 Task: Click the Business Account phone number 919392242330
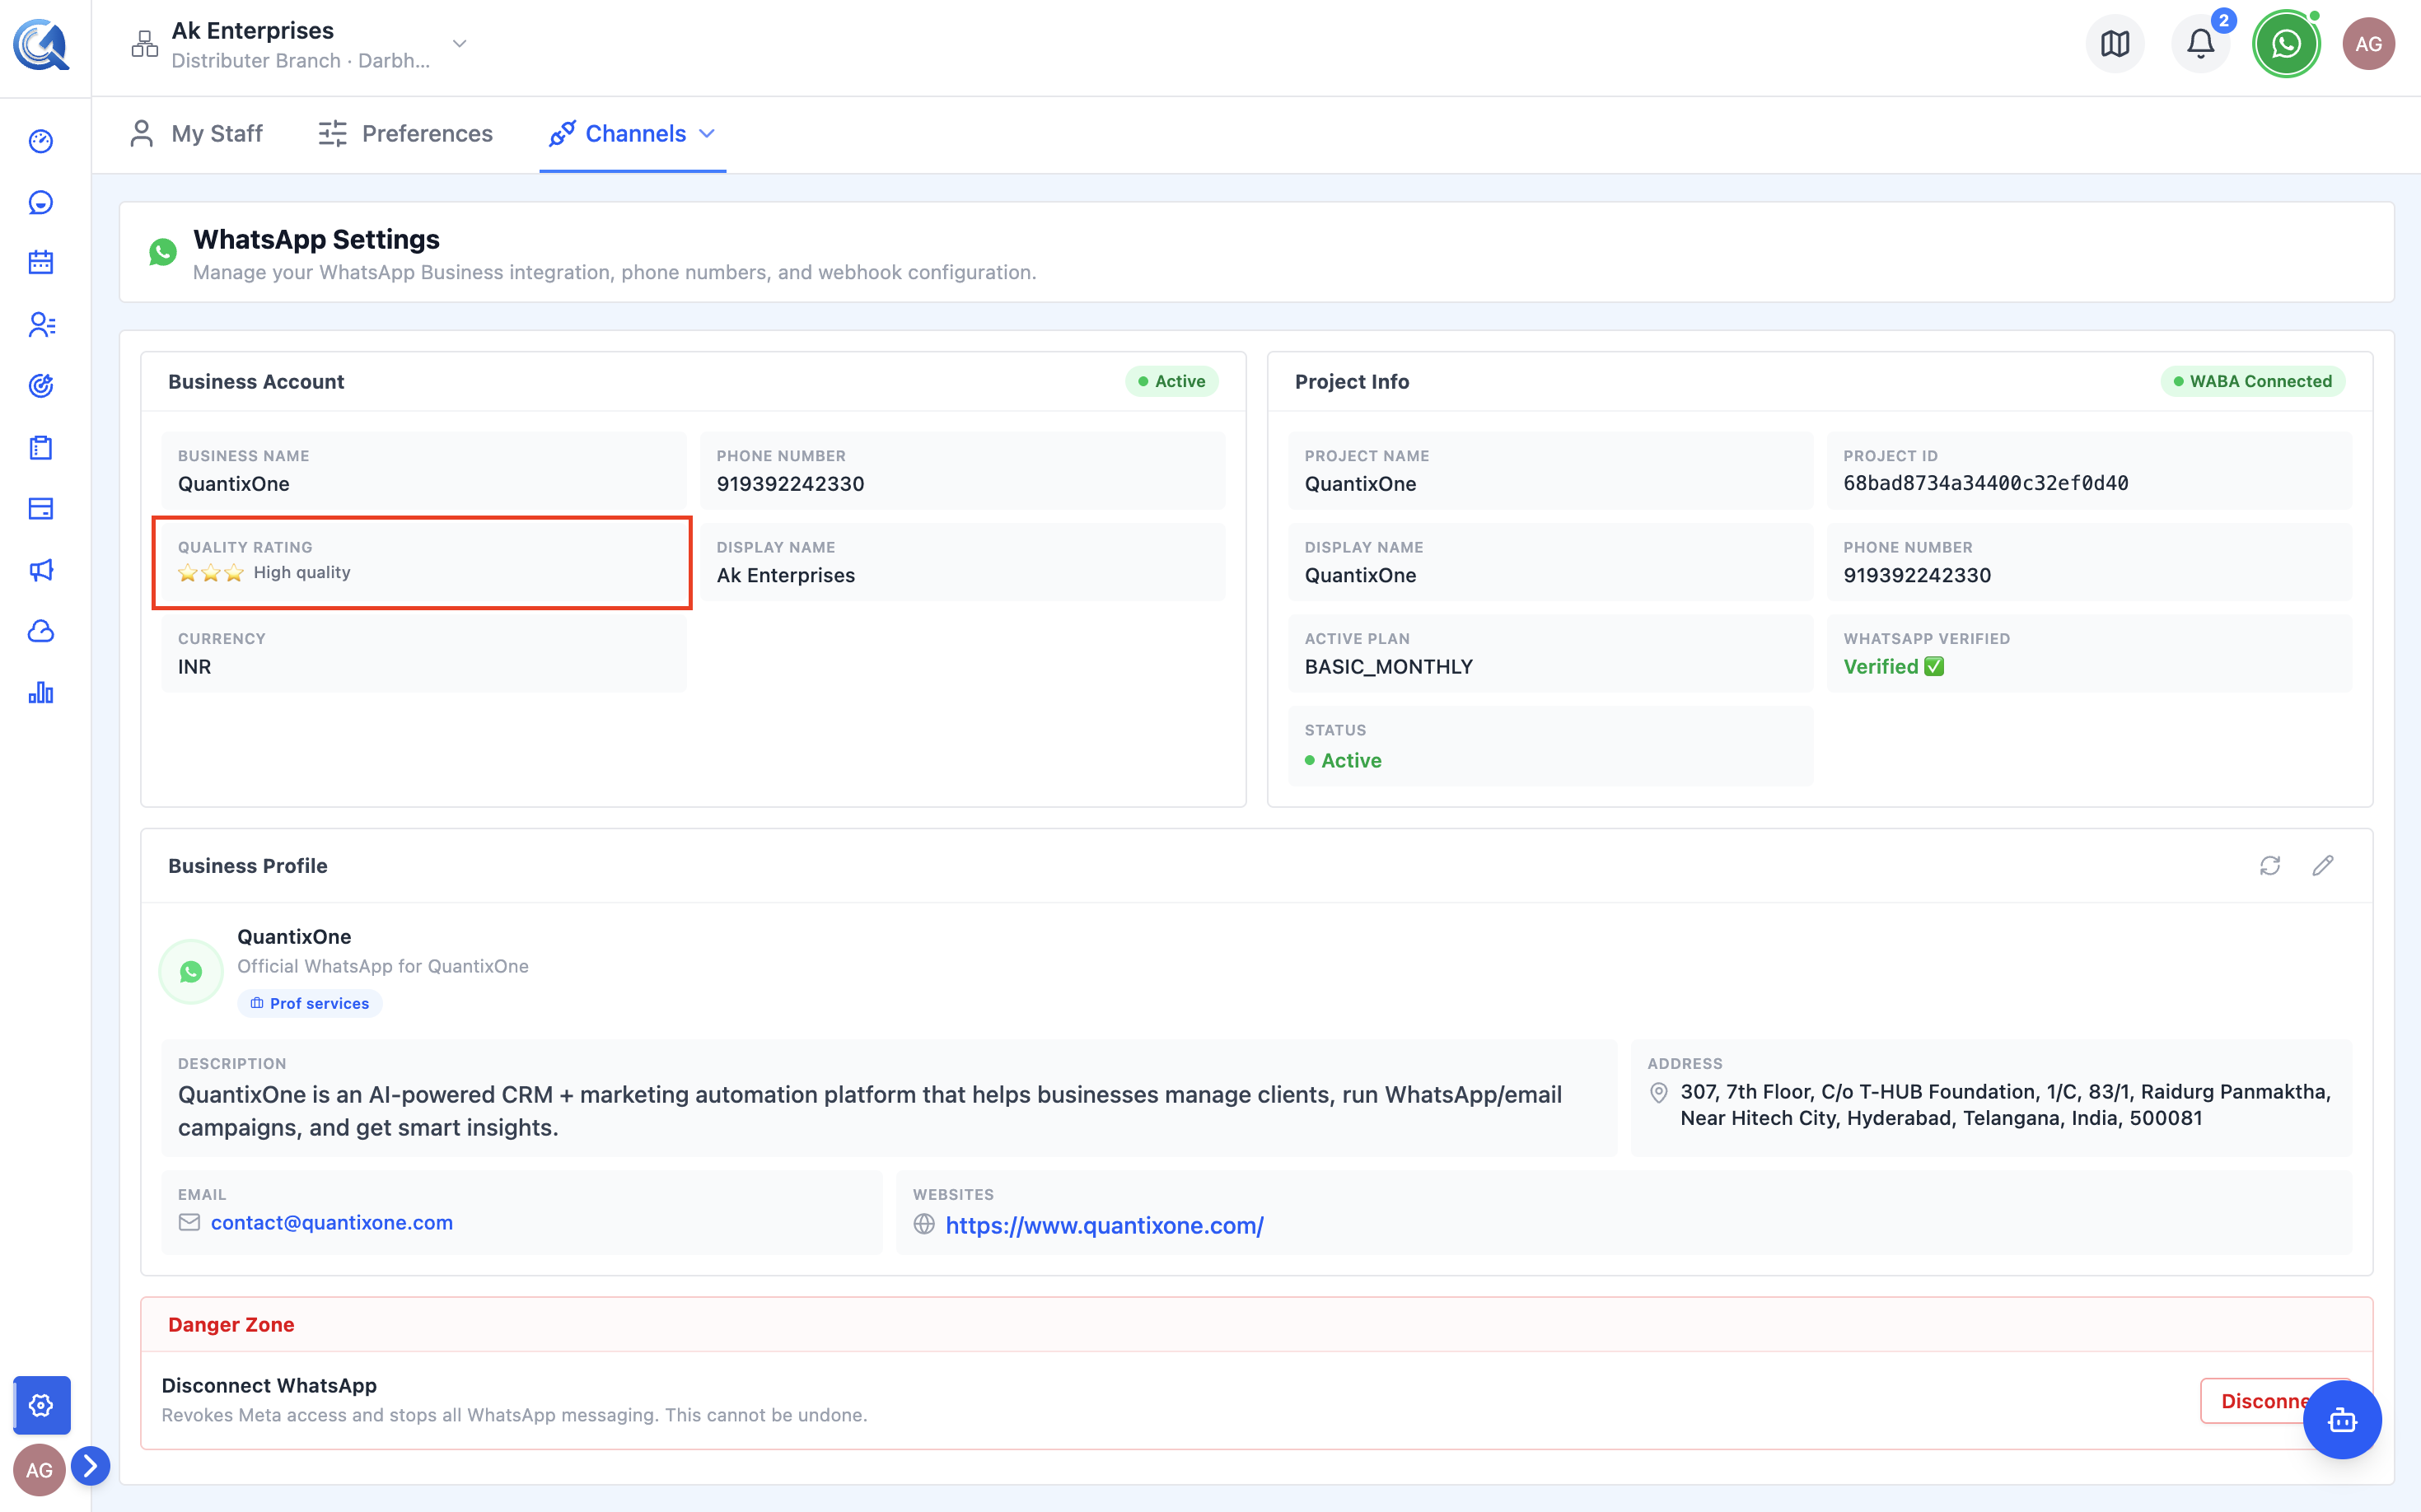click(790, 484)
